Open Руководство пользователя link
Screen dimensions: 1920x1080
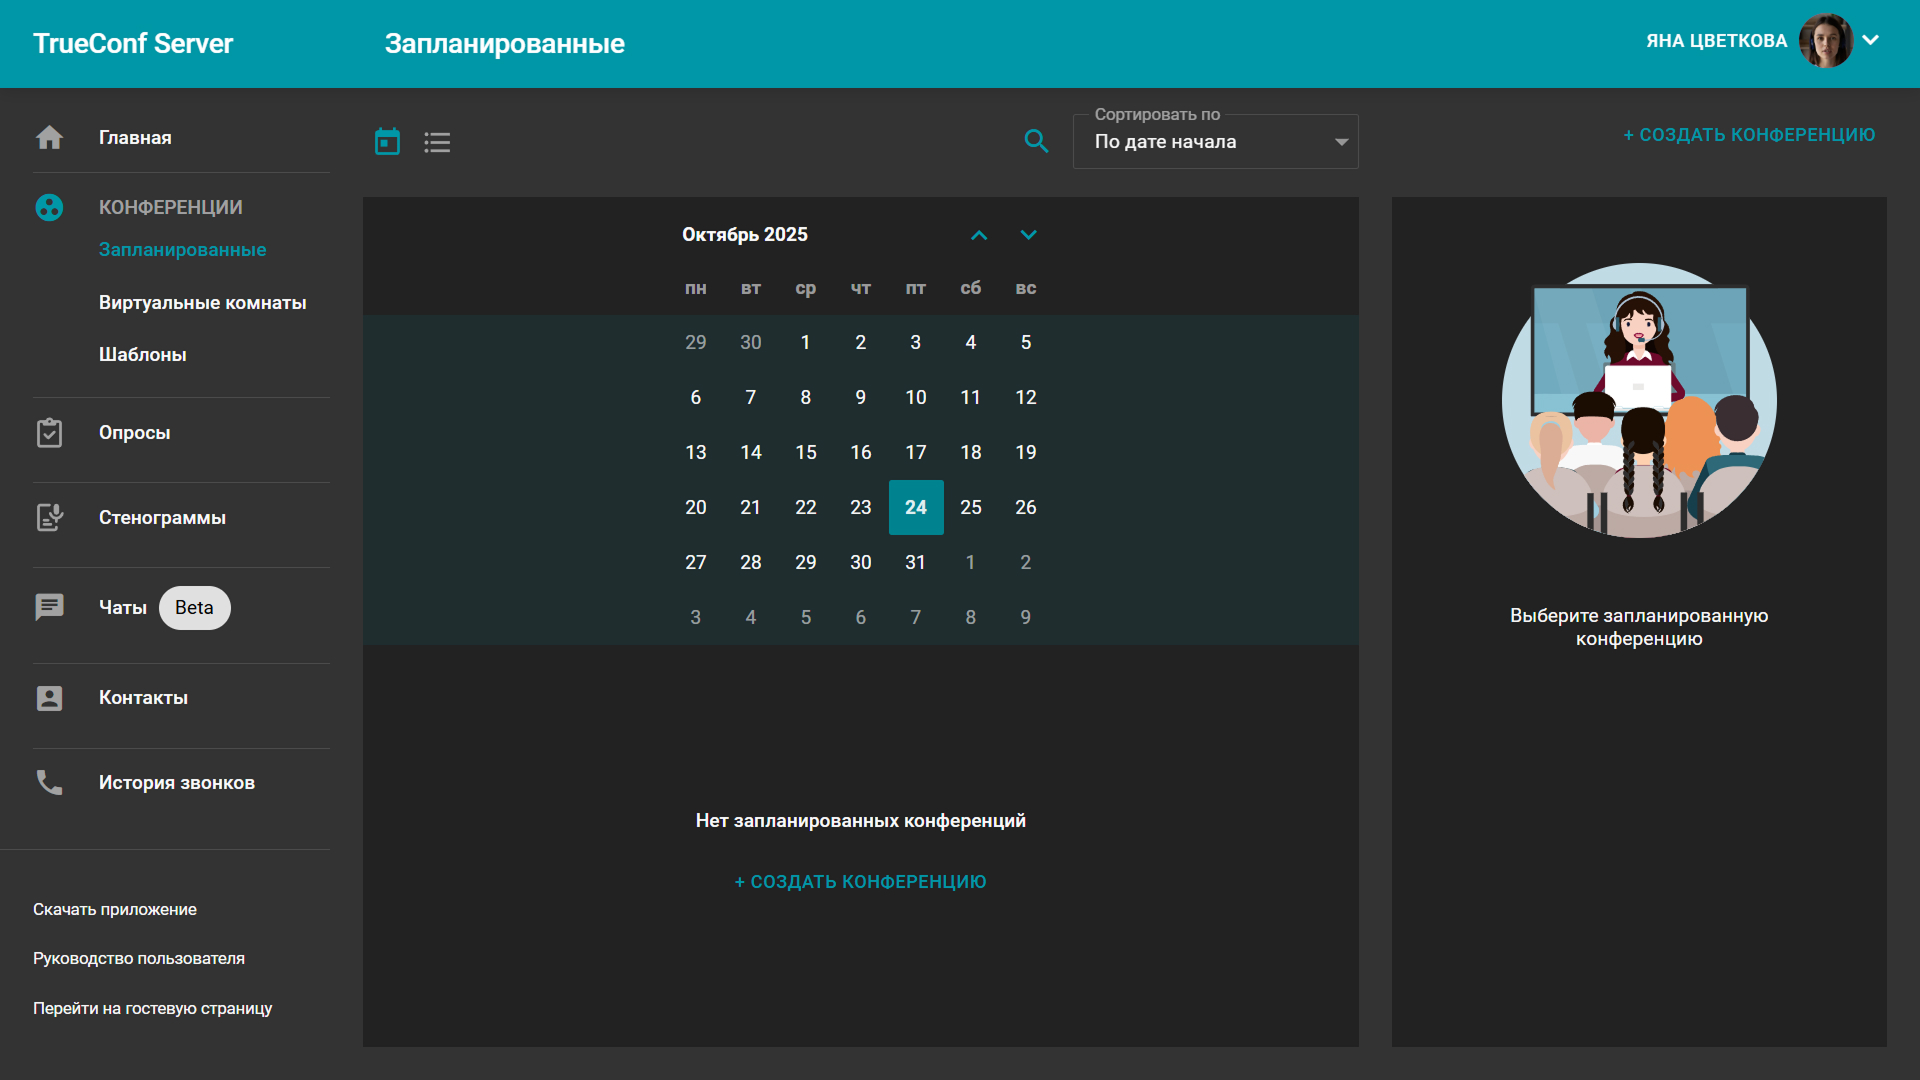(x=139, y=958)
